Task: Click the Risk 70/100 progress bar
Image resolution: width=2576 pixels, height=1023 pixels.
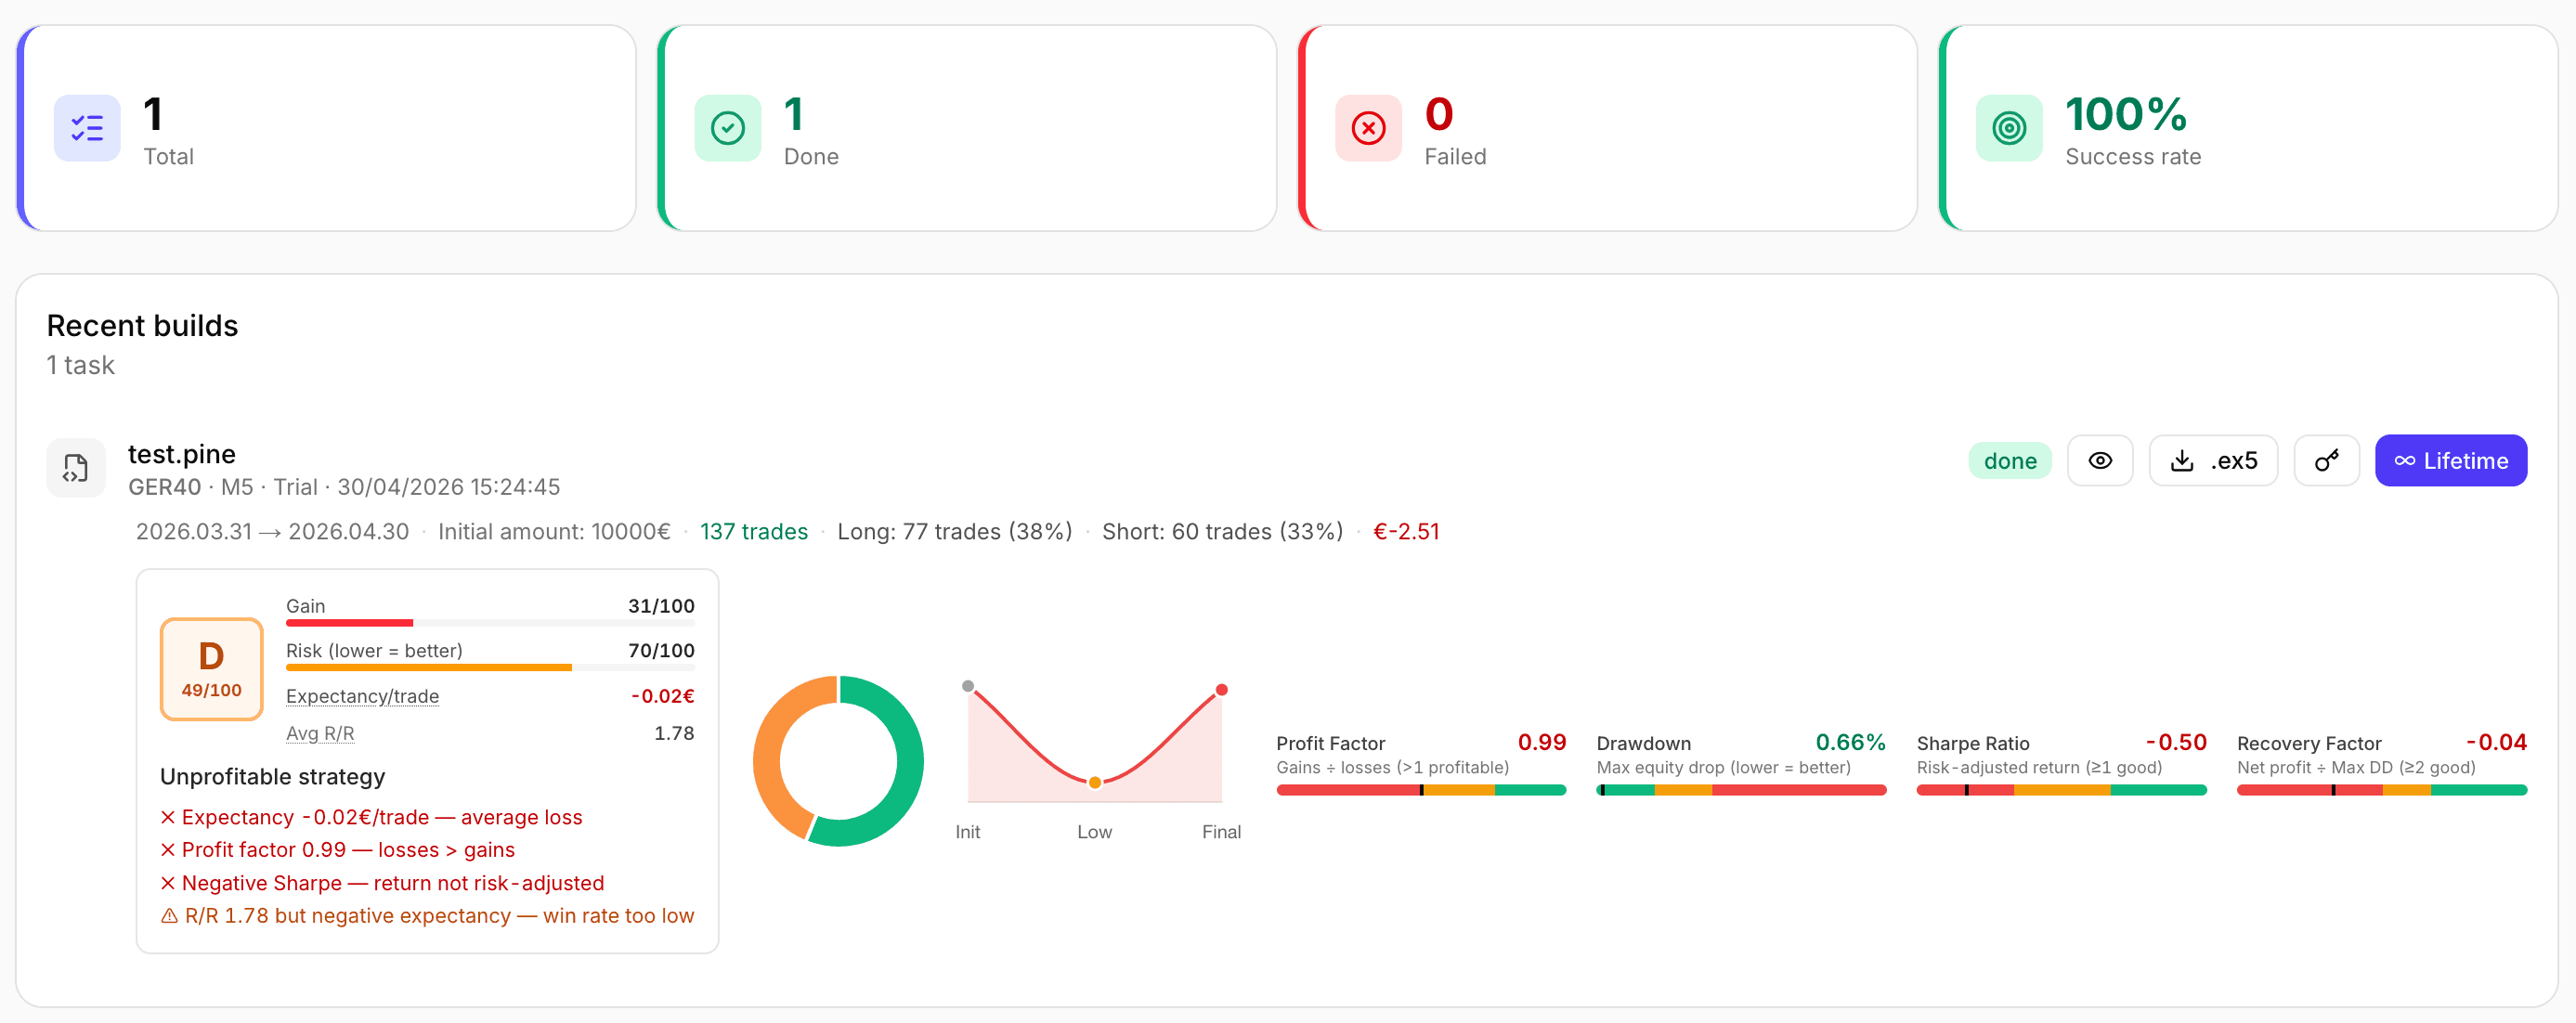Action: tap(490, 668)
